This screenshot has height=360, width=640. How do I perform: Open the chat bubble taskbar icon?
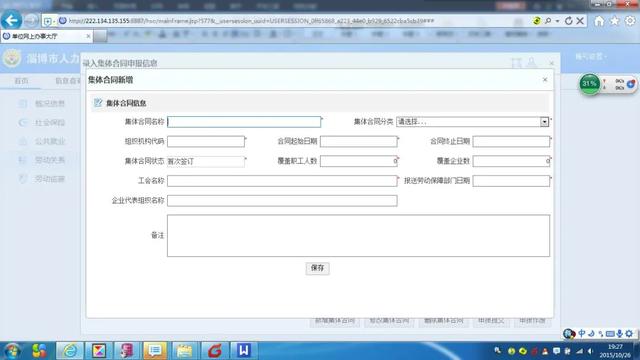pyautogui.click(x=155, y=351)
